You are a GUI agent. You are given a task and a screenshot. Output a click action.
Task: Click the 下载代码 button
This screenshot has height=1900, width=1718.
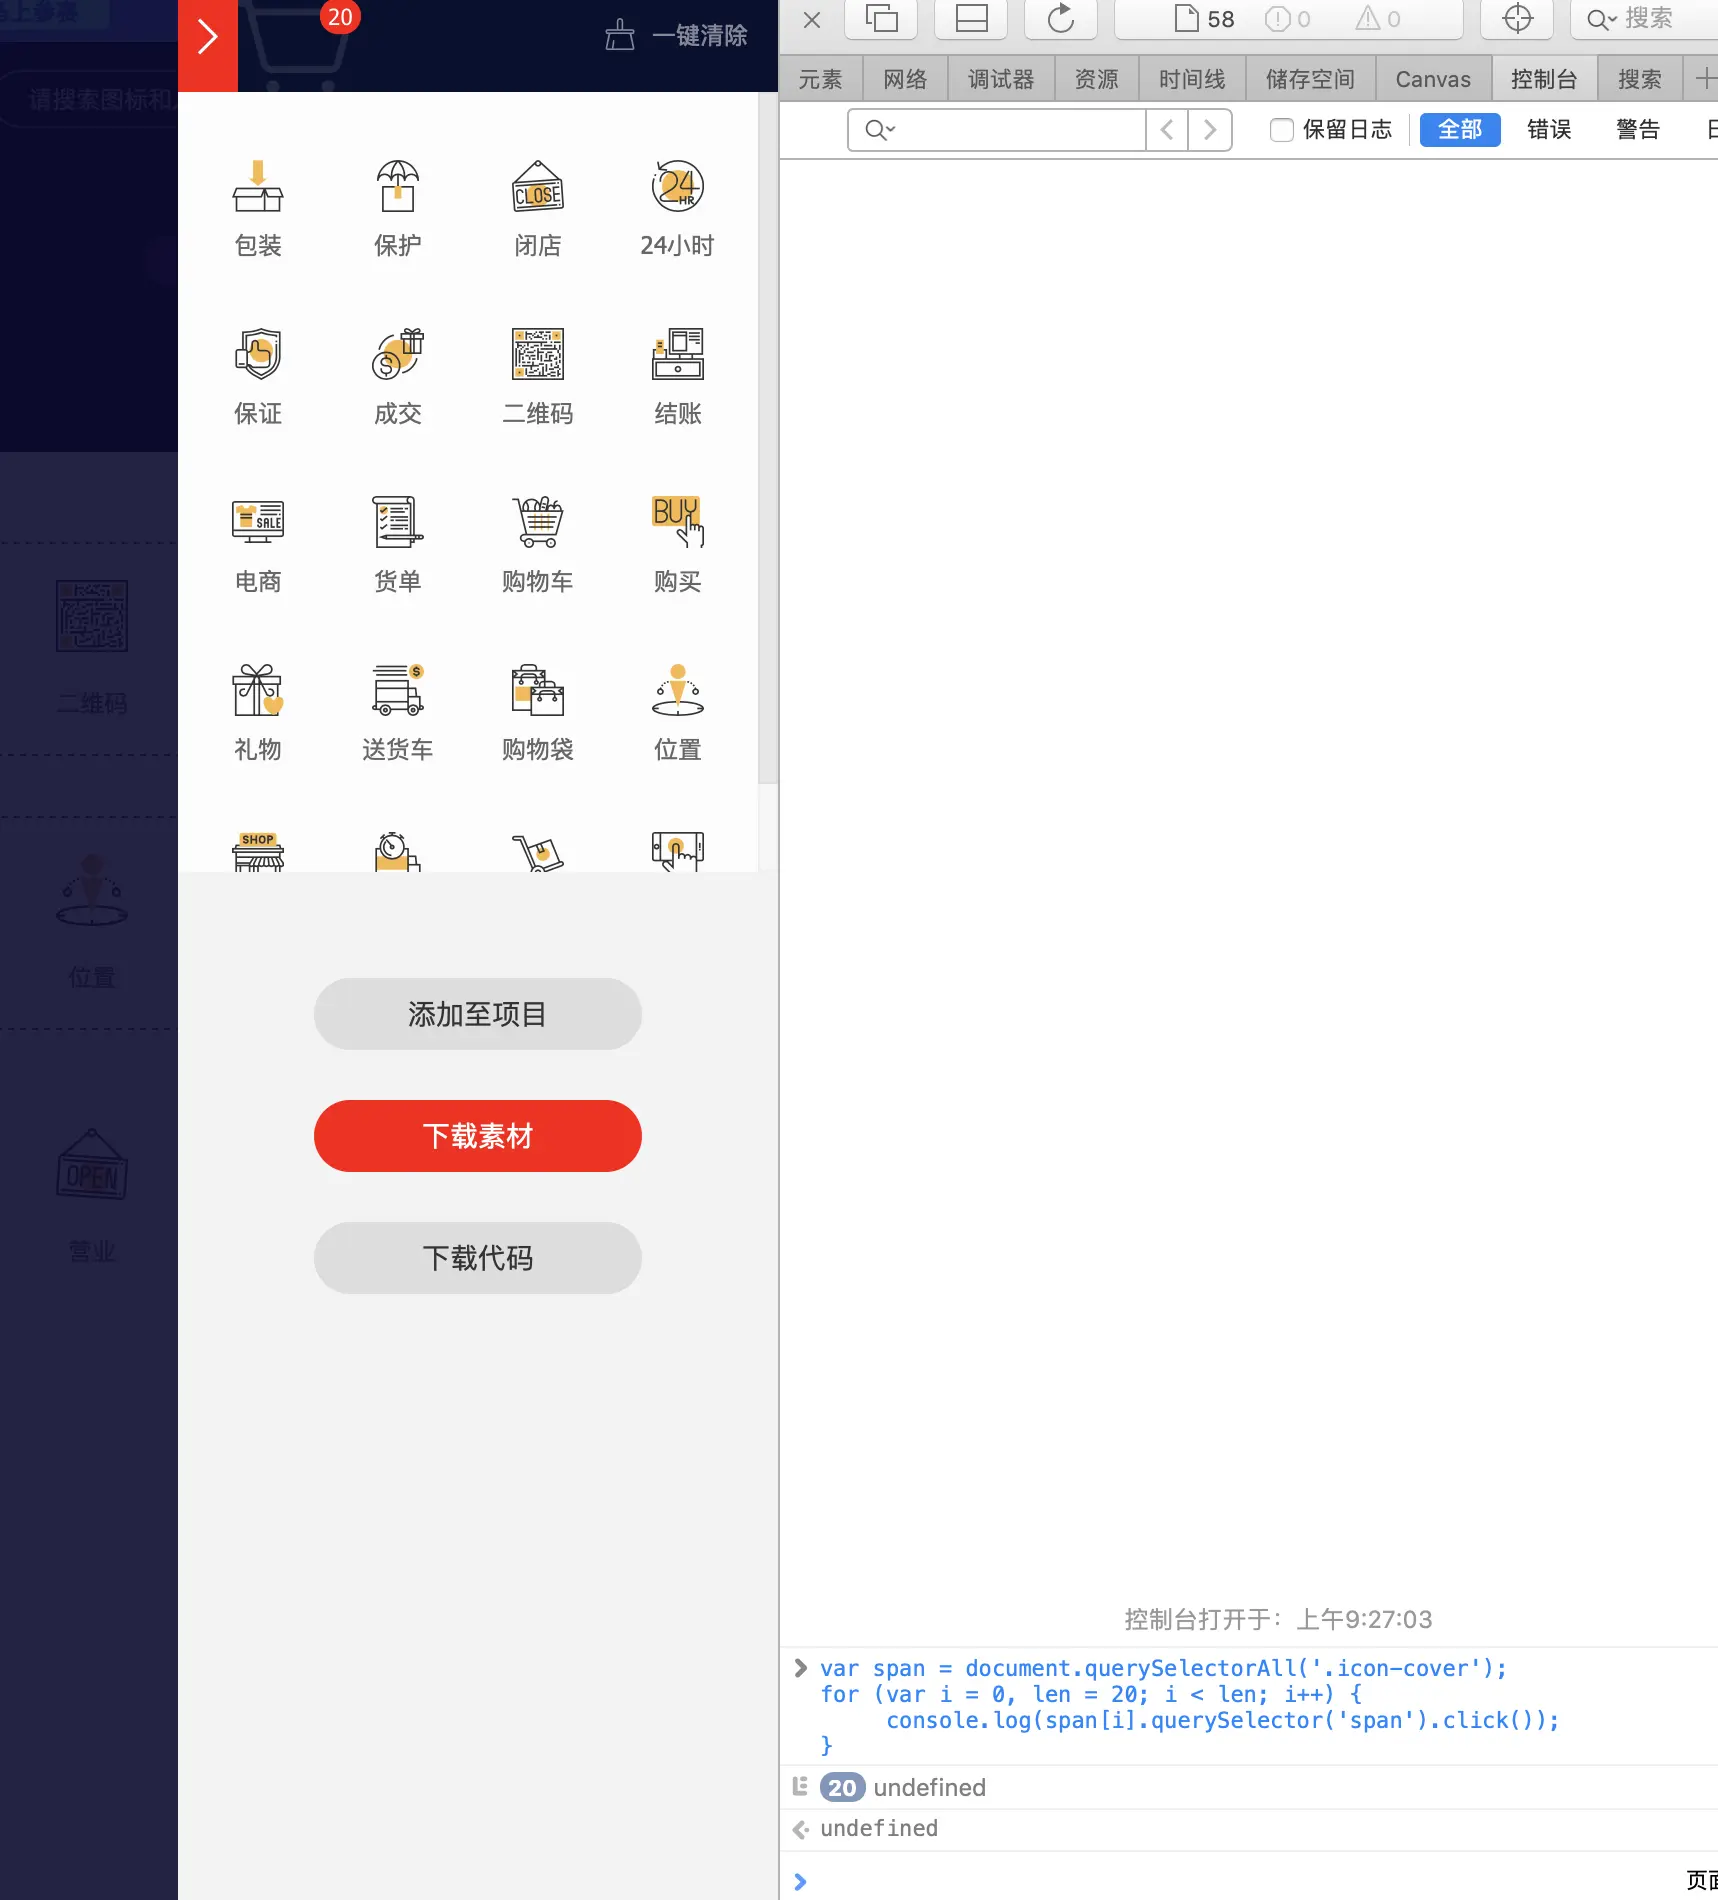pyautogui.click(x=478, y=1258)
